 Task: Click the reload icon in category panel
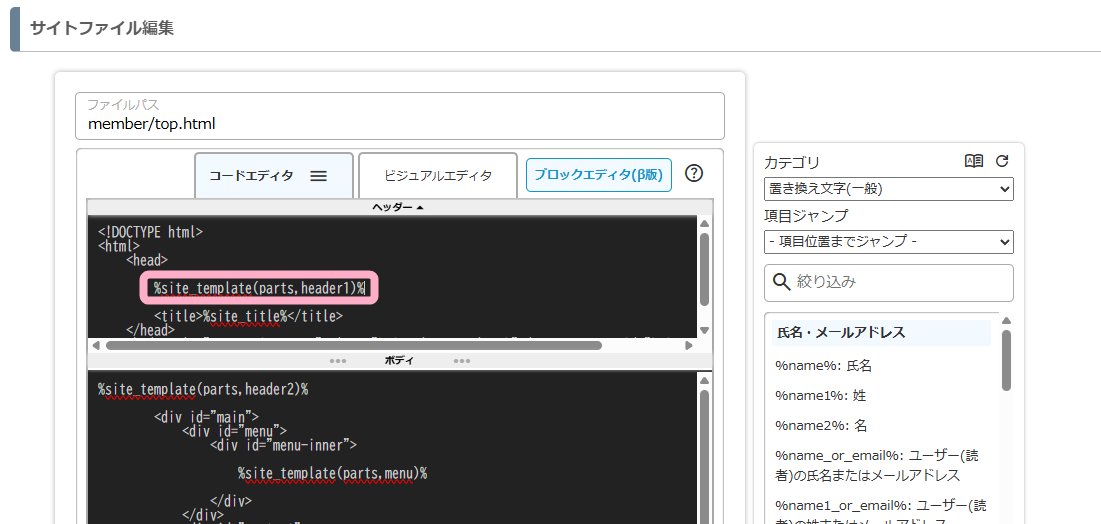pyautogui.click(x=1002, y=161)
